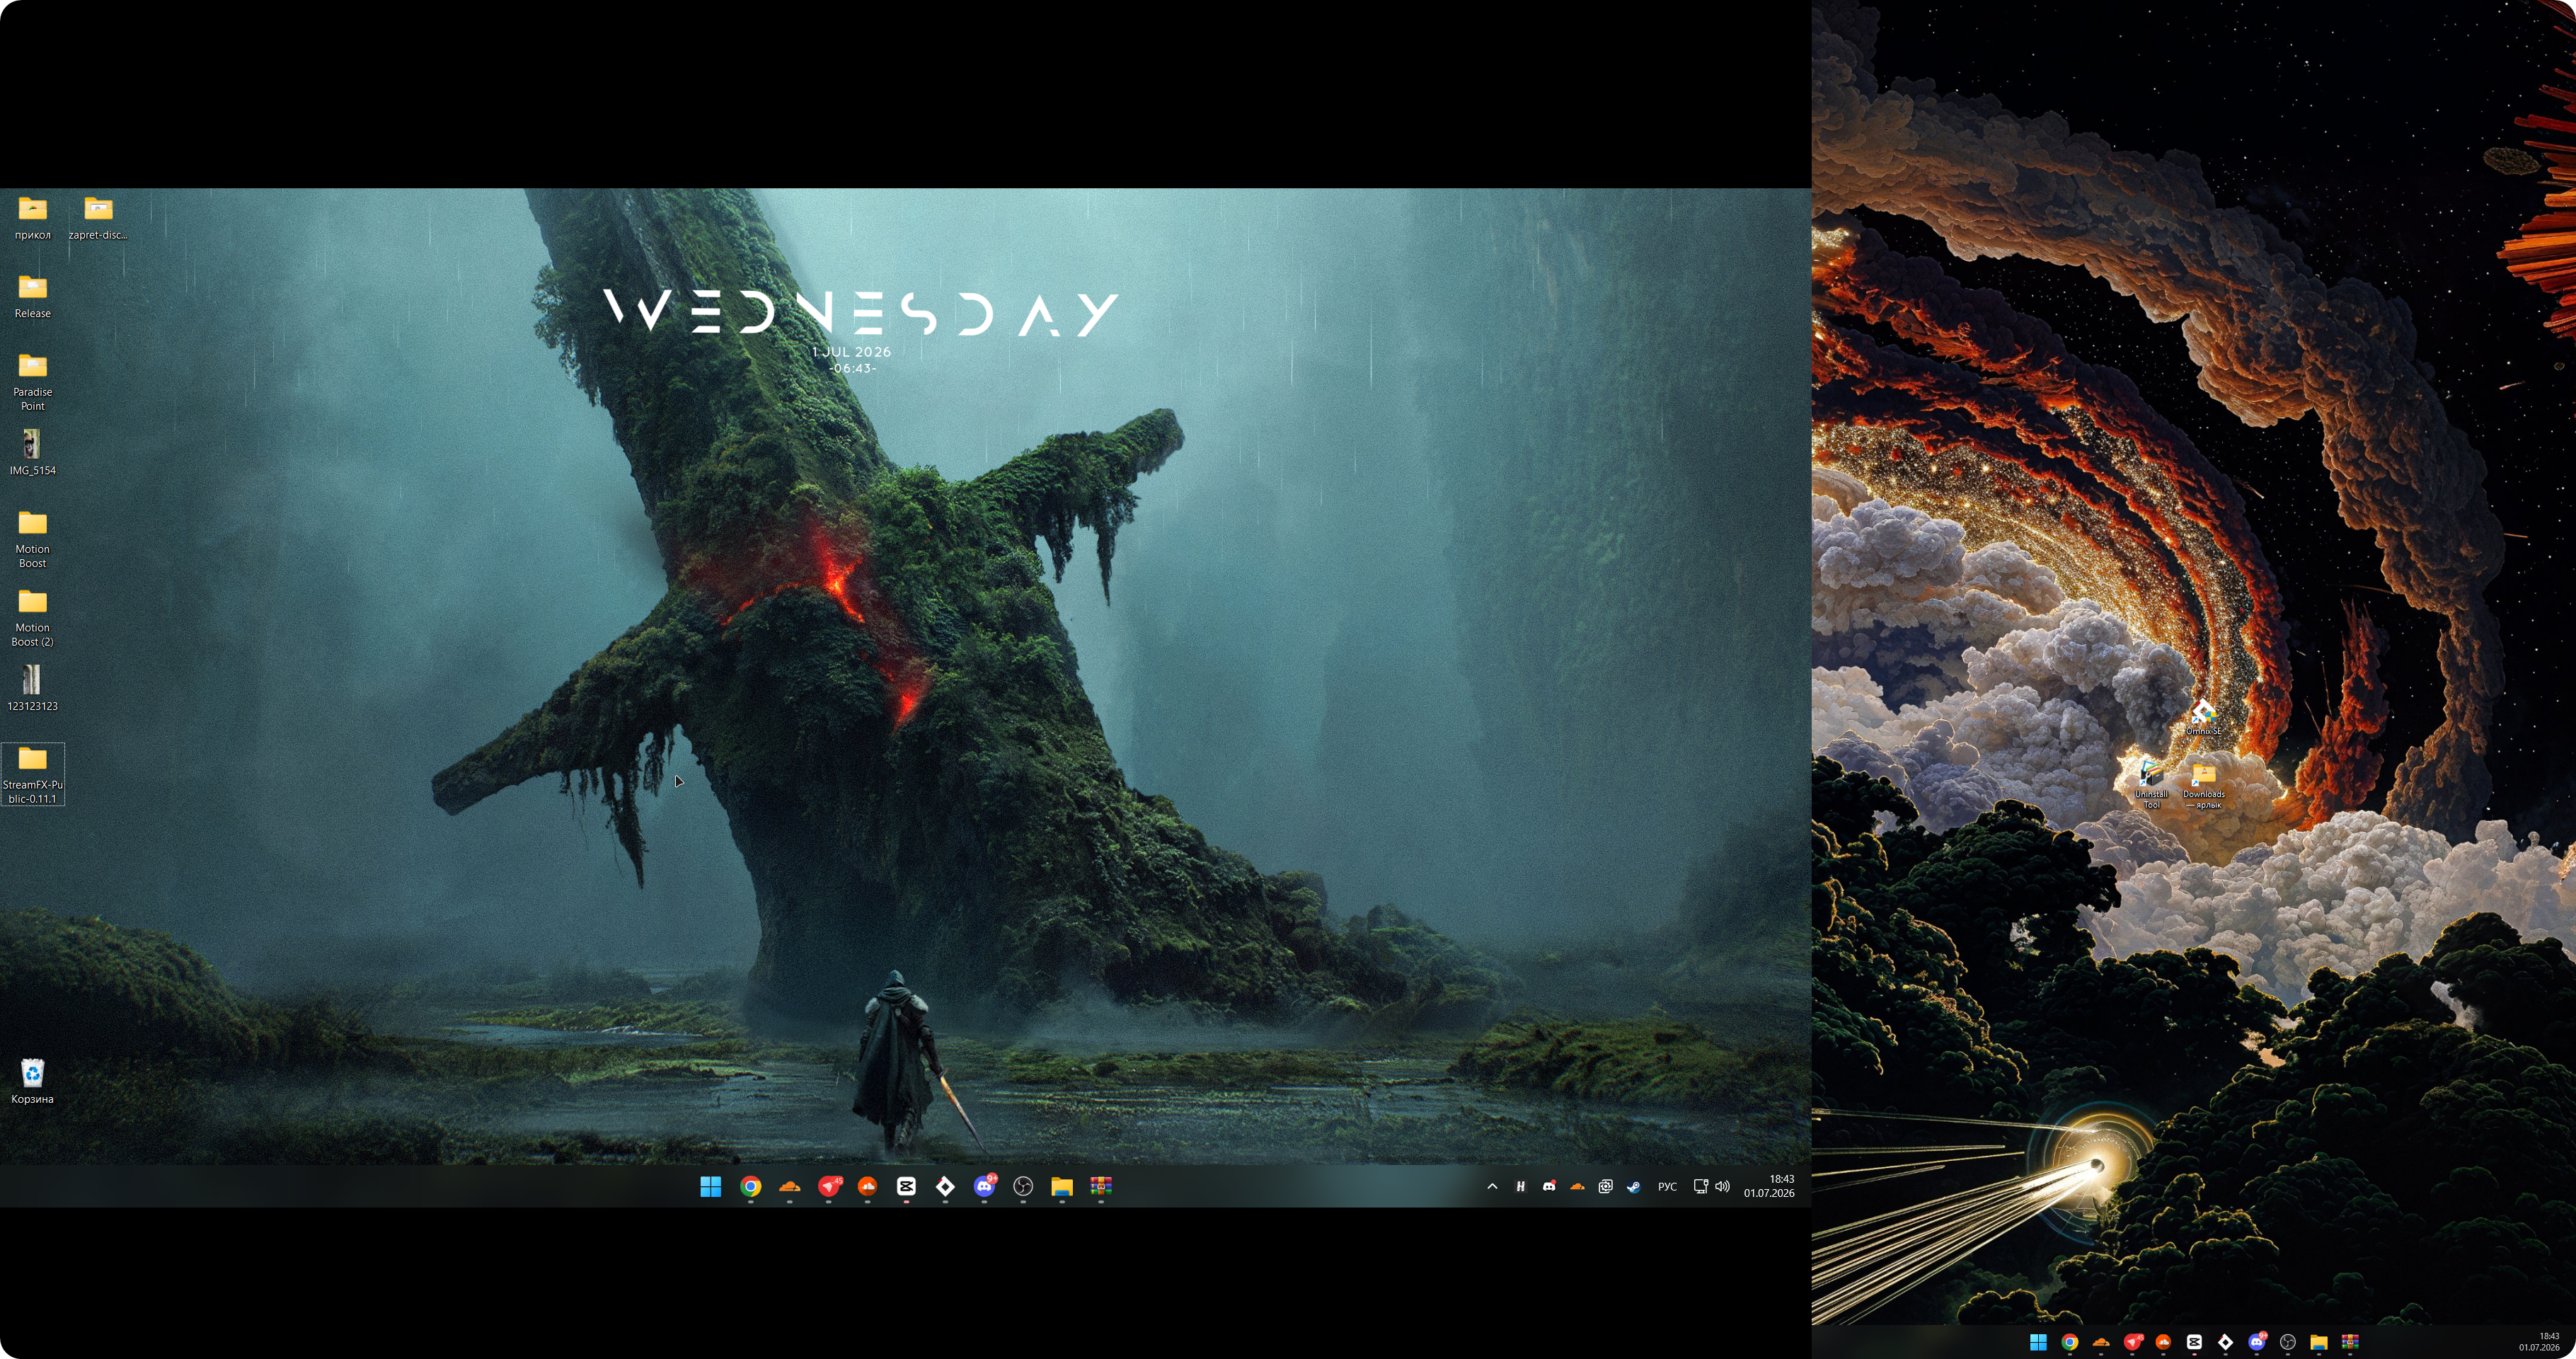This screenshot has width=2576, height=1359.
Task: Open Cloudflare from the right monitor taskbar
Action: coord(2101,1342)
